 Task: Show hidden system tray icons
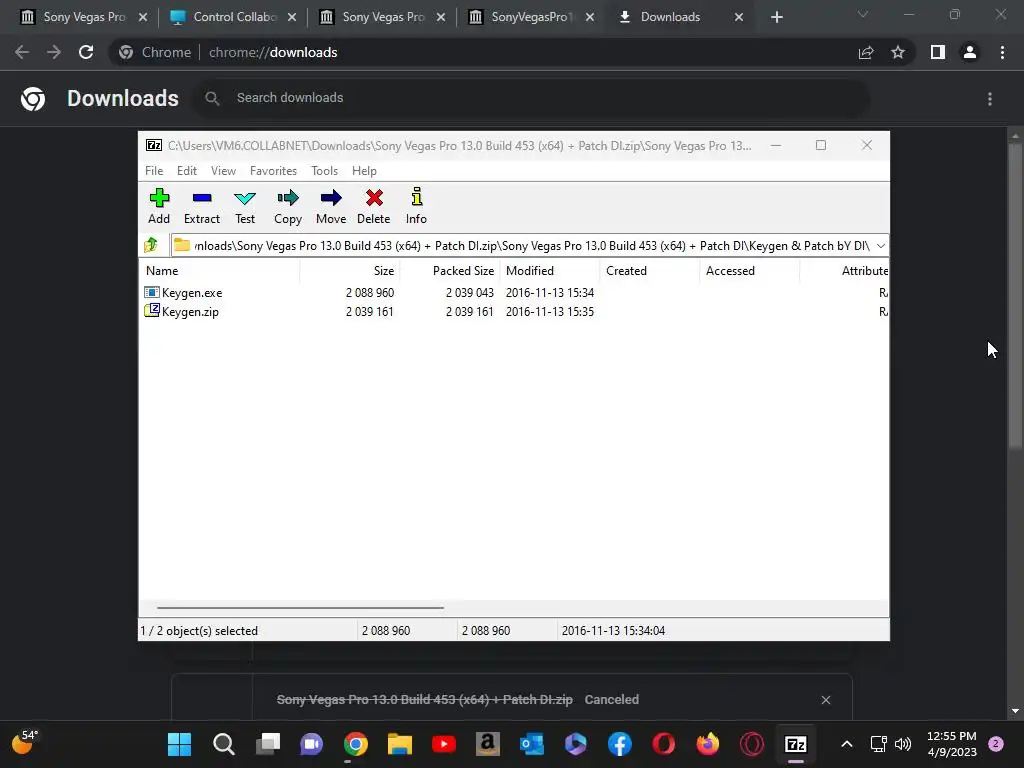846,744
